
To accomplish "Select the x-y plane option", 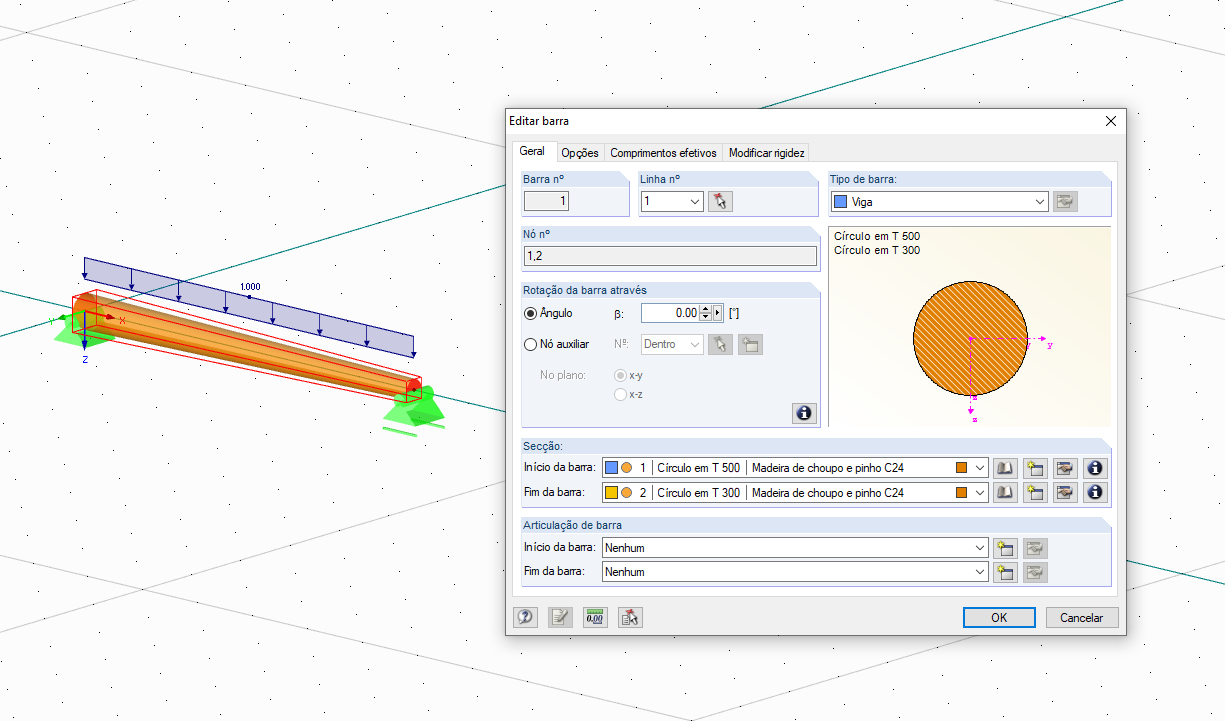I will pos(619,375).
